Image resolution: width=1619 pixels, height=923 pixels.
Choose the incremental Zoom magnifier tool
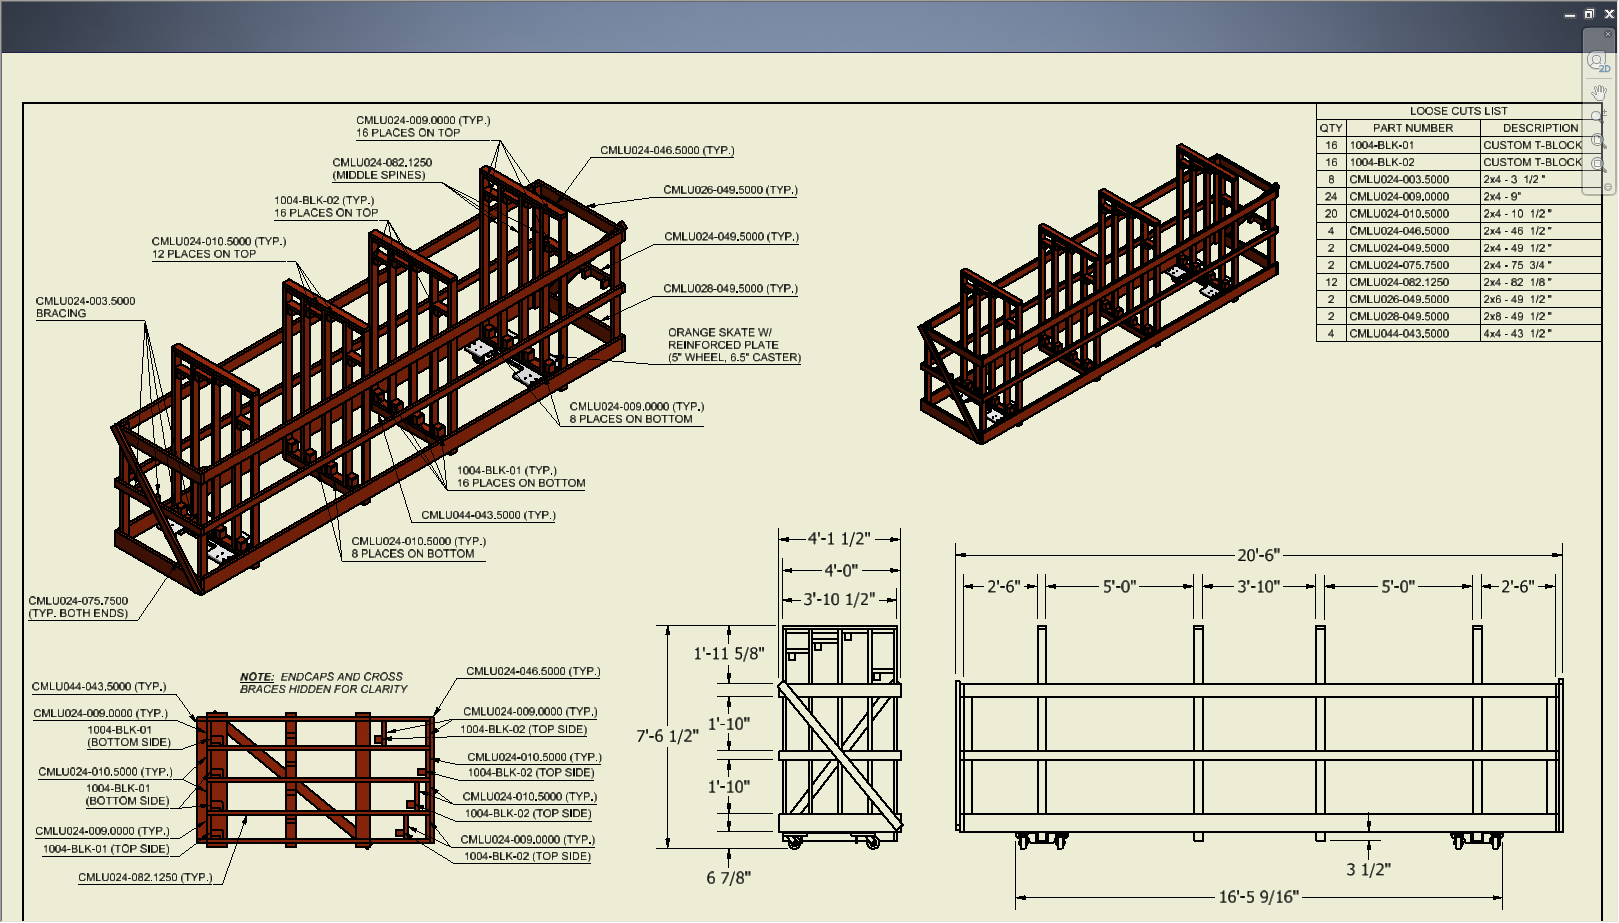click(x=1597, y=116)
